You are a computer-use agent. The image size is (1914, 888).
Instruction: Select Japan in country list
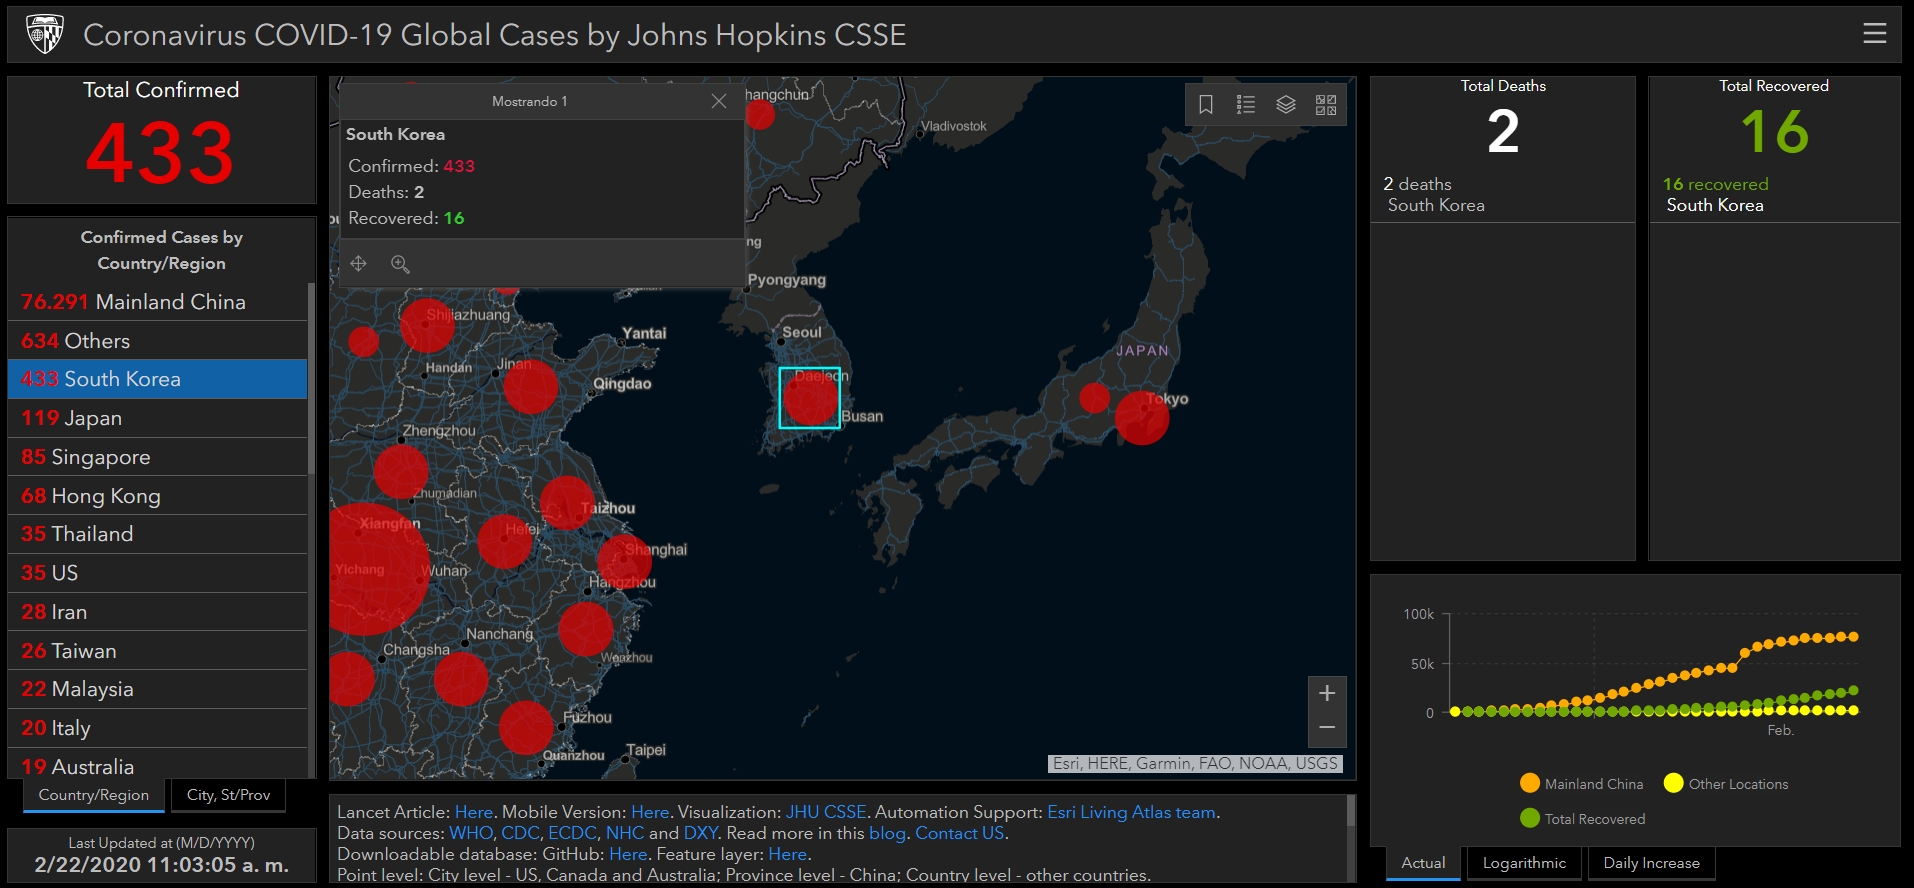(157, 418)
